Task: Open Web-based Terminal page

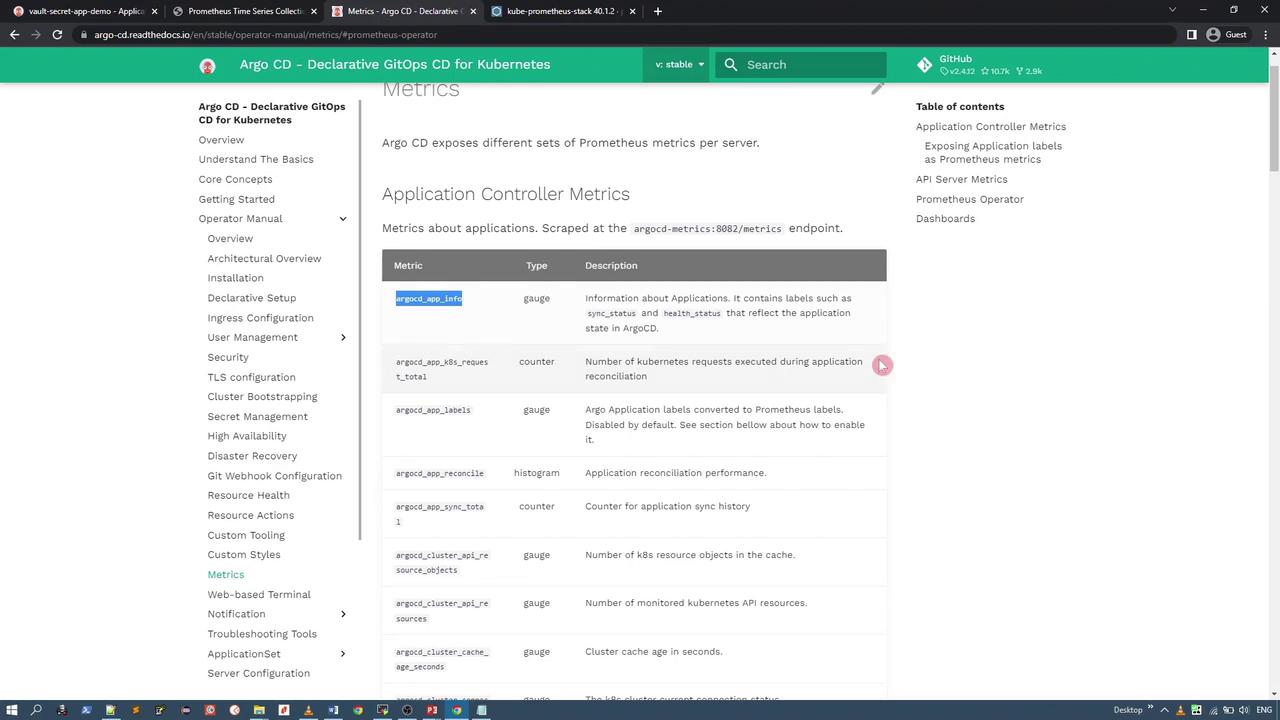Action: pos(259,595)
